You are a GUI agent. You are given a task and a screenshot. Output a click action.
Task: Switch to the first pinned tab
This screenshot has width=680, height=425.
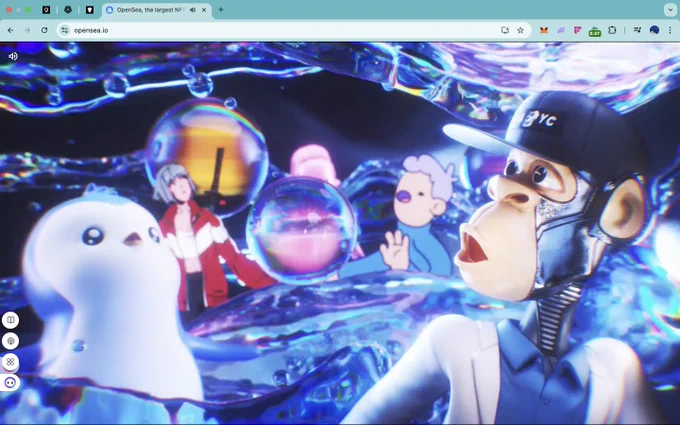(x=46, y=10)
